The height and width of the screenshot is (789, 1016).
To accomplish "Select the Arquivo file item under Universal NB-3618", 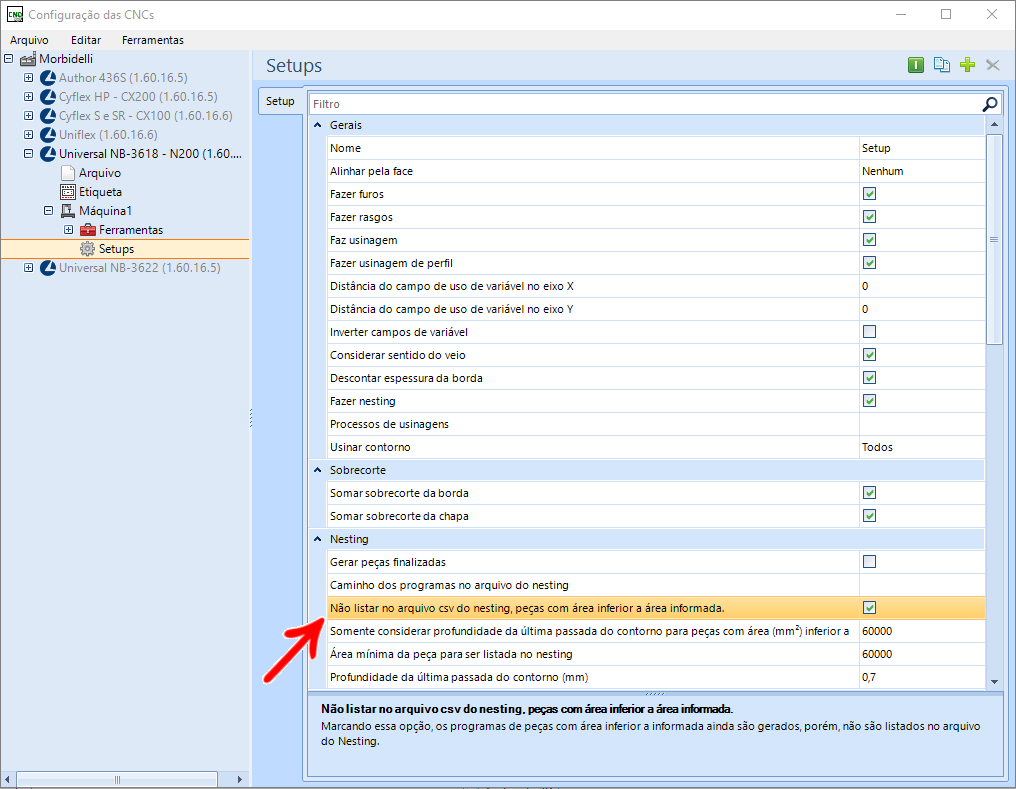I will [99, 173].
